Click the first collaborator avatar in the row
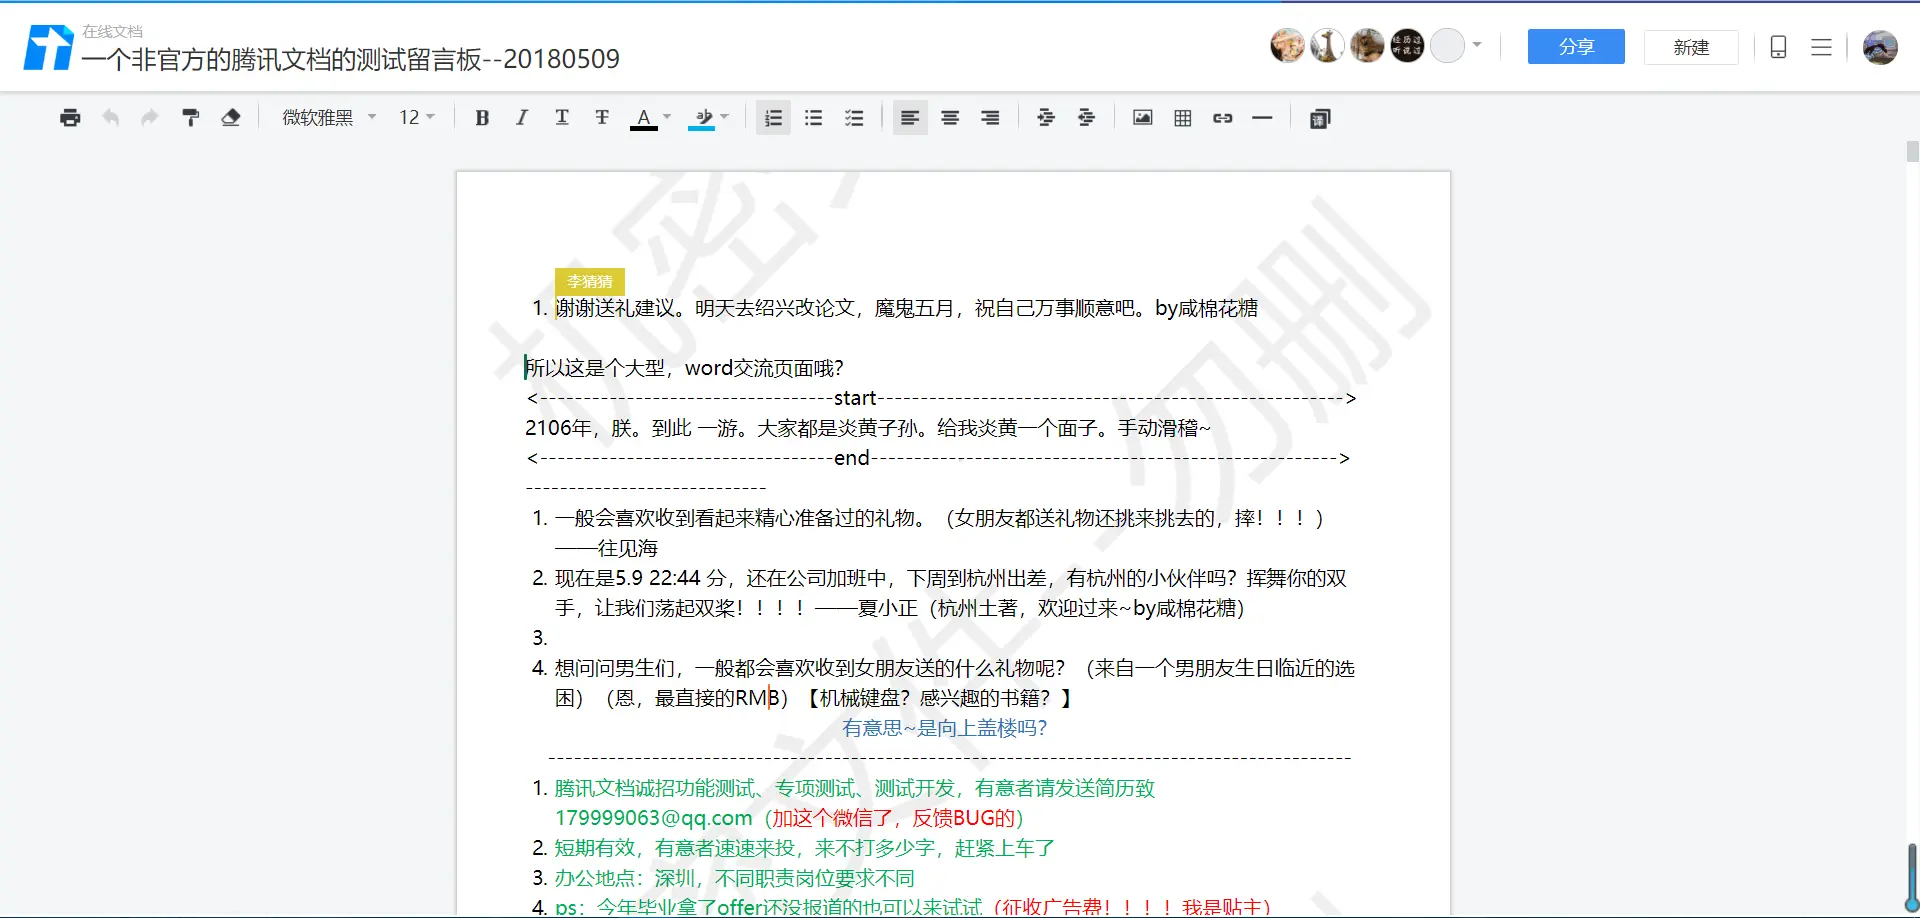This screenshot has height=918, width=1920. point(1287,46)
